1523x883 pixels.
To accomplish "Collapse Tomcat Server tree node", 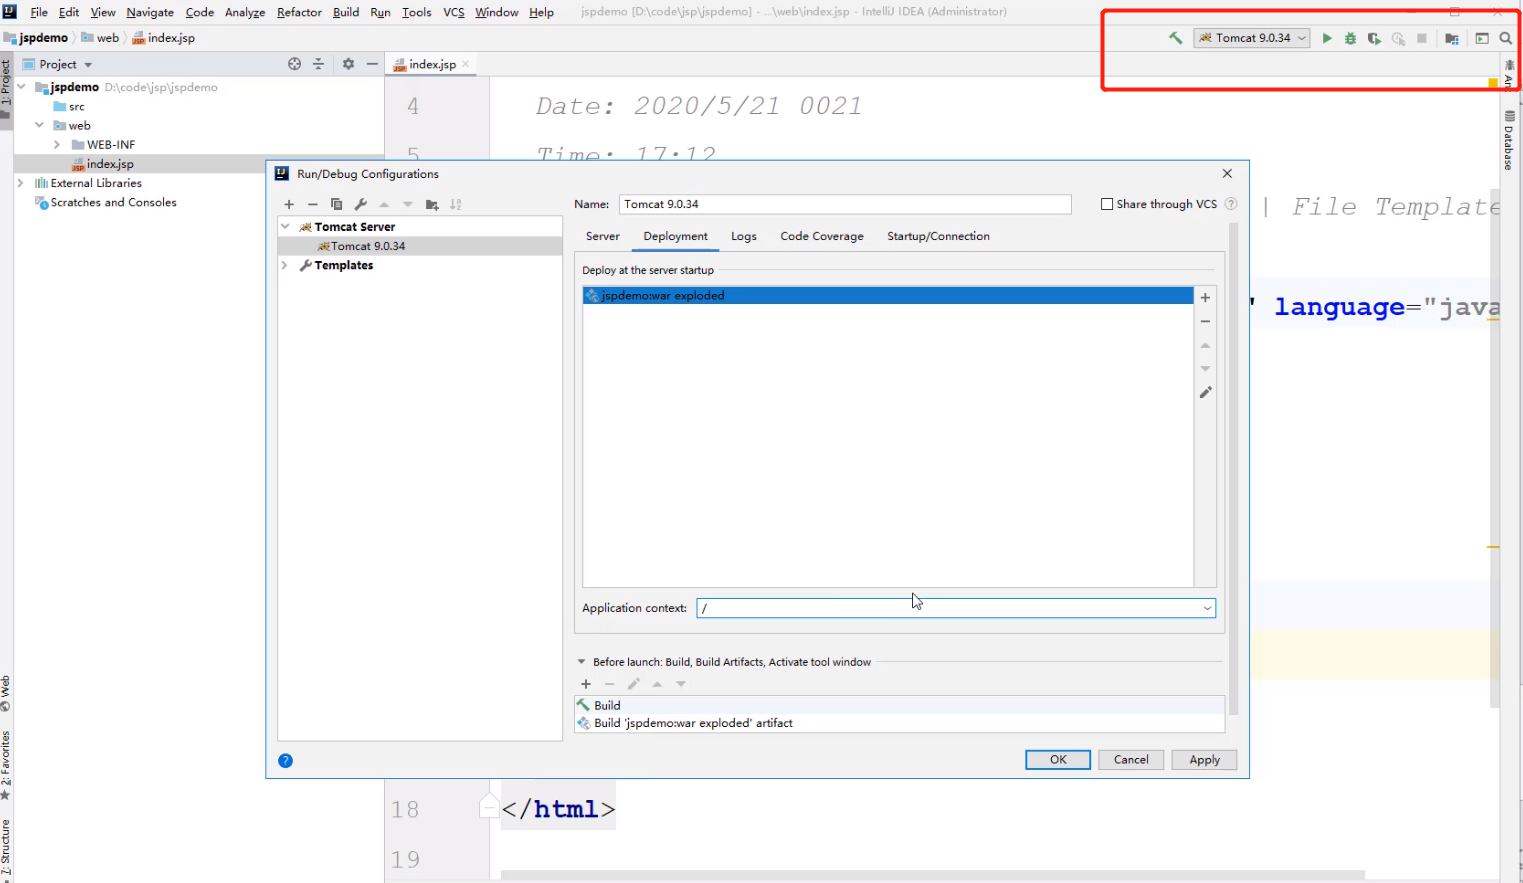I will (x=285, y=227).
